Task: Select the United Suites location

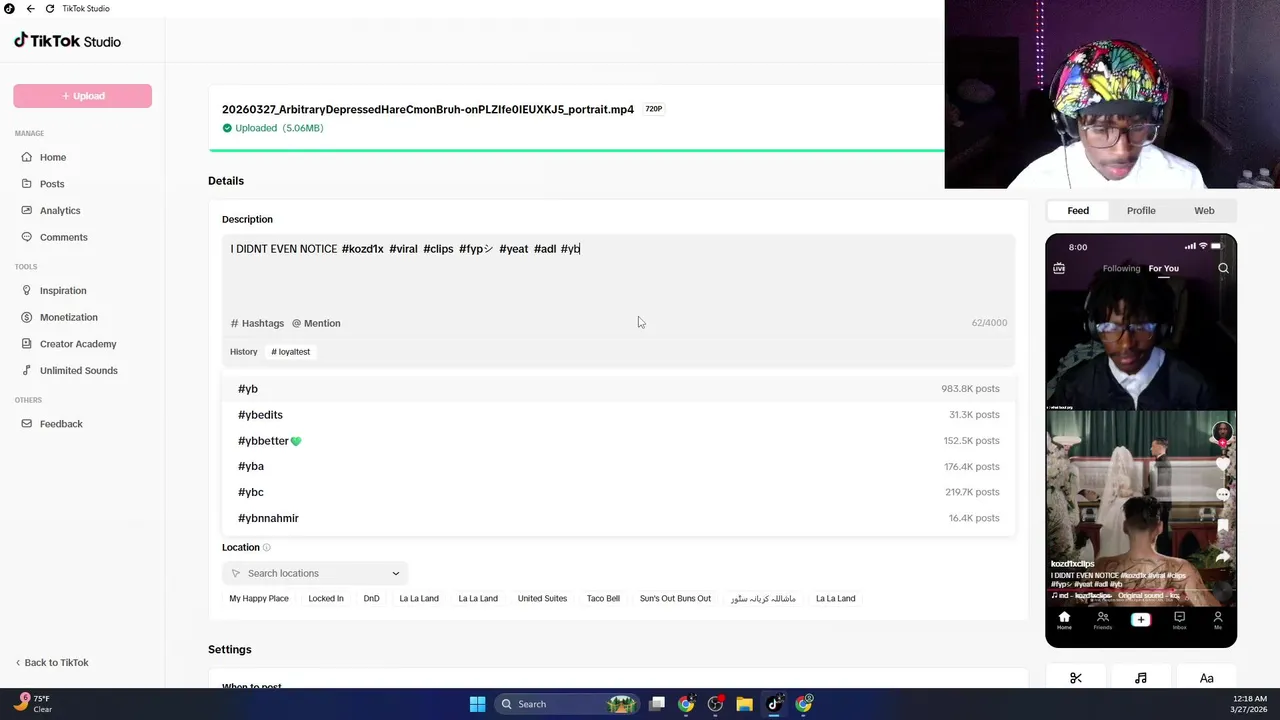Action: pyautogui.click(x=542, y=598)
